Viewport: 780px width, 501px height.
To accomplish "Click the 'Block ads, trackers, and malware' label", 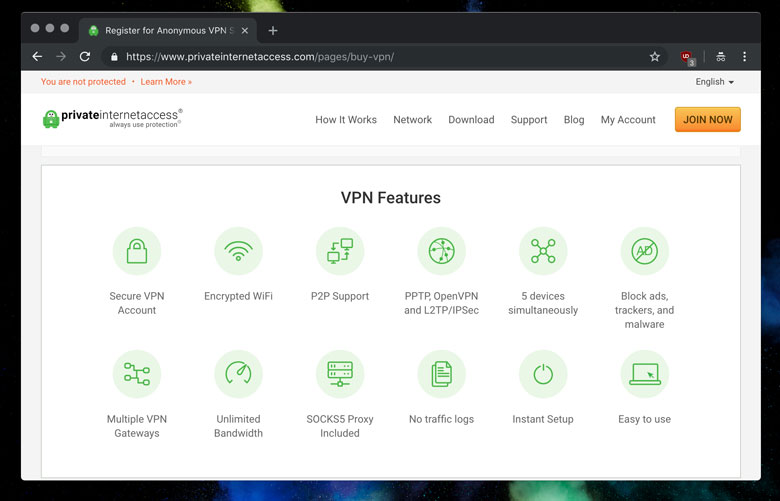I will [645, 310].
